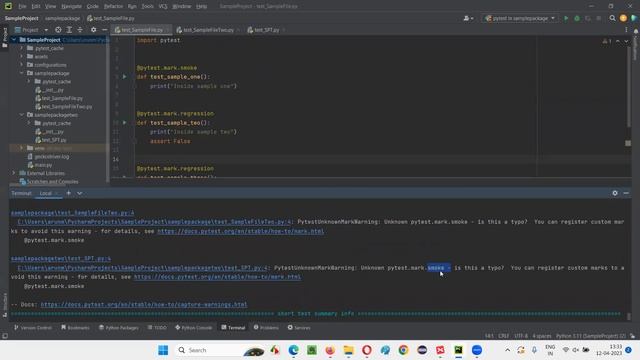This screenshot has width=640, height=360.
Task: Open run configuration dropdown pytest in samplepackage
Action: click(520, 18)
